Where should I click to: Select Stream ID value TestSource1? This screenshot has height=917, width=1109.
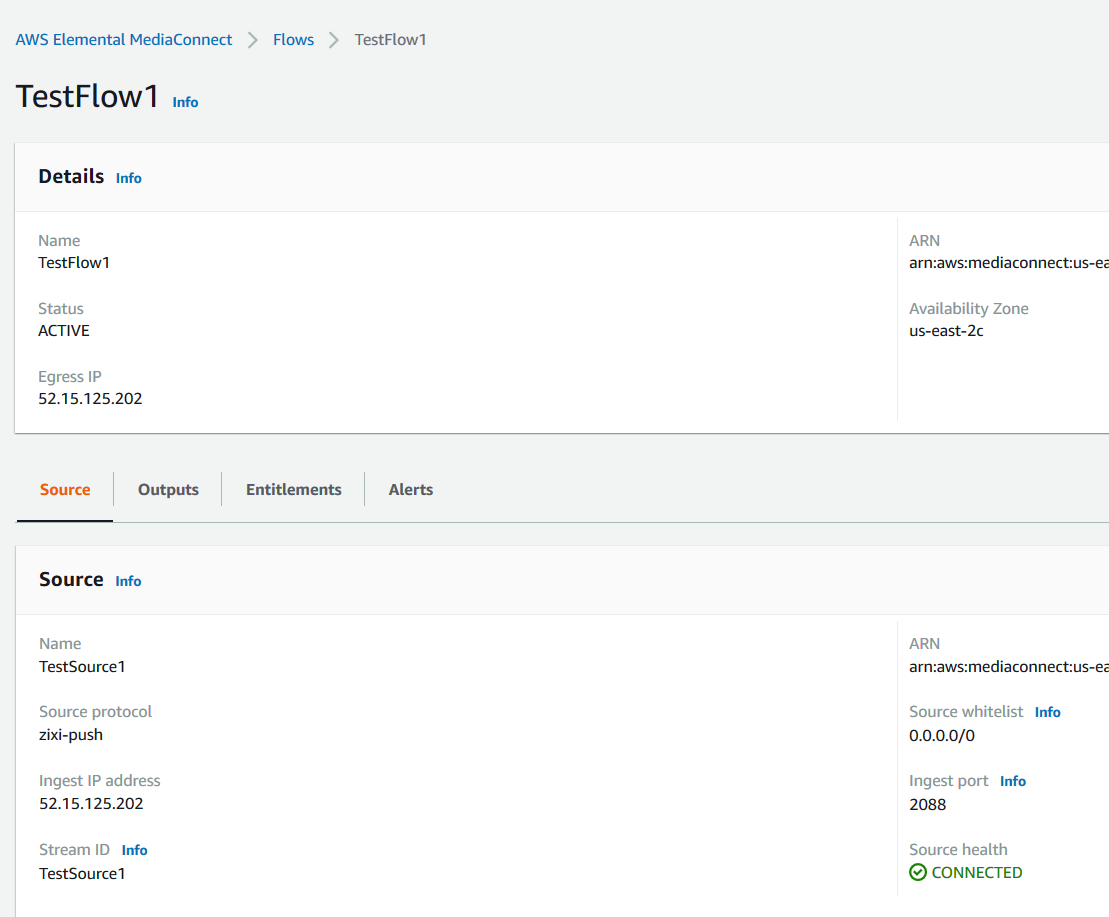[x=82, y=874]
